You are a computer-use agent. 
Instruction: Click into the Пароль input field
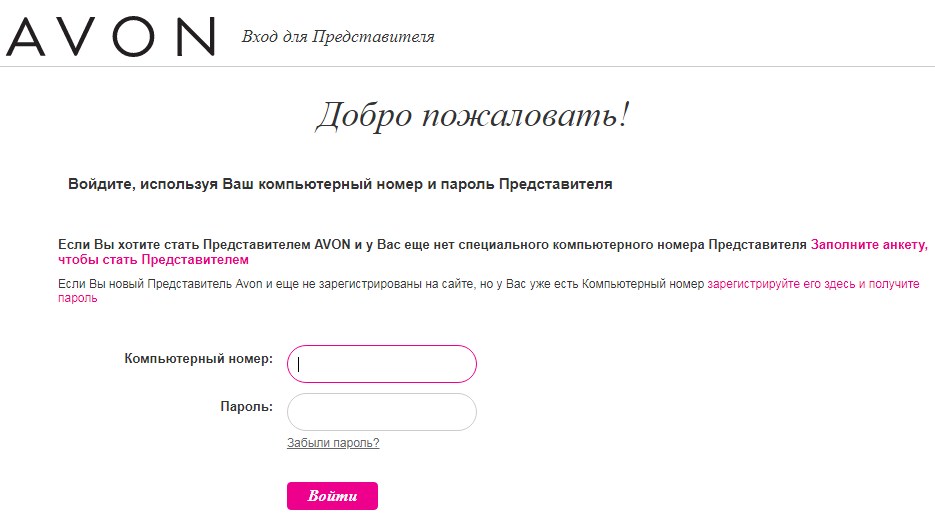(381, 412)
